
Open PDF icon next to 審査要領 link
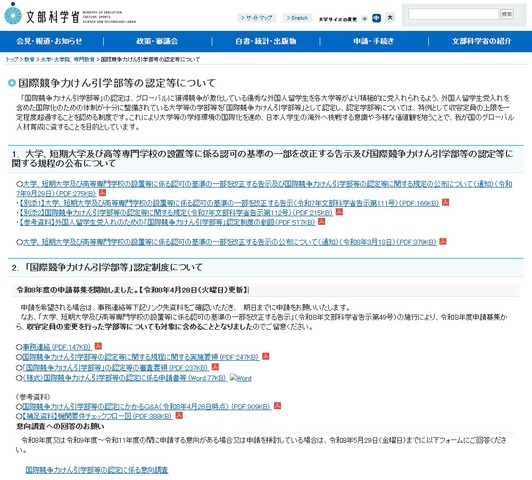215,367
